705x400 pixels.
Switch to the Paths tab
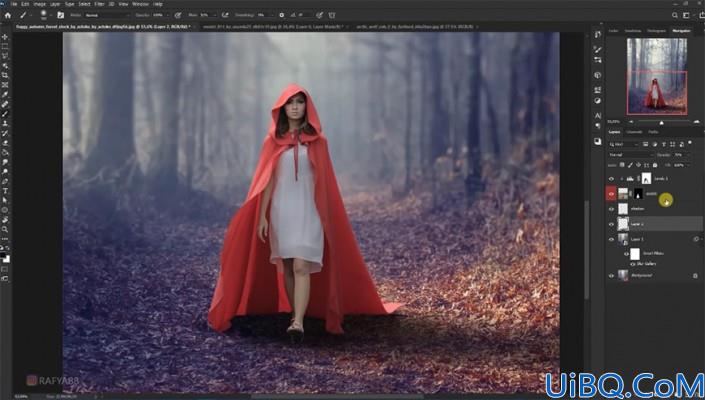(x=653, y=132)
